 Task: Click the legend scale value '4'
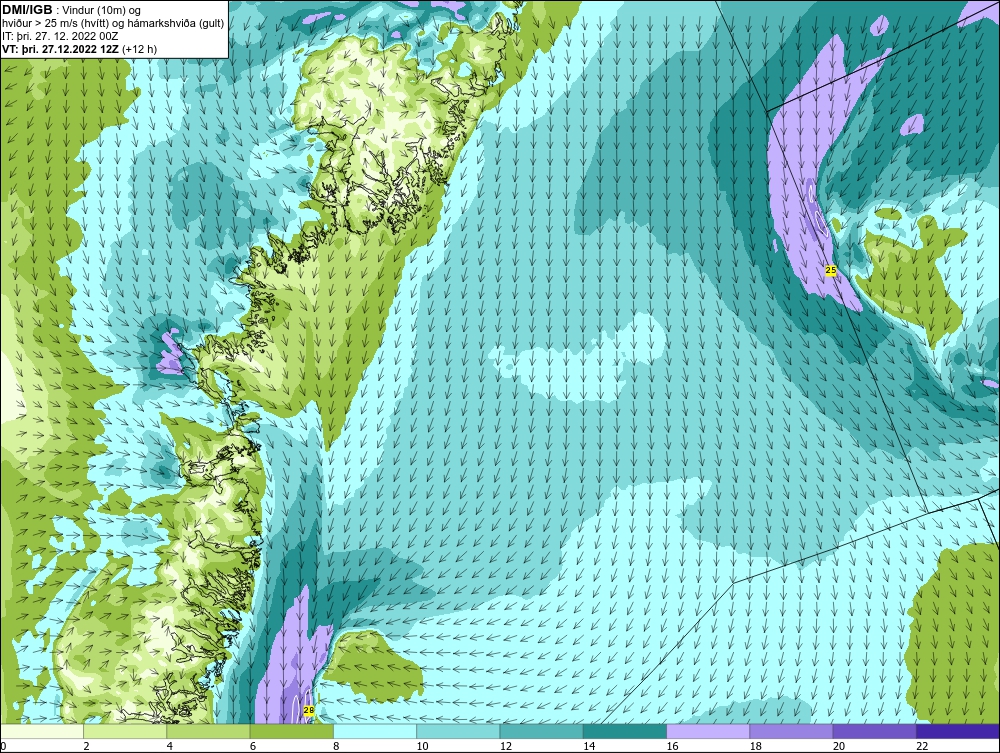click(170, 747)
